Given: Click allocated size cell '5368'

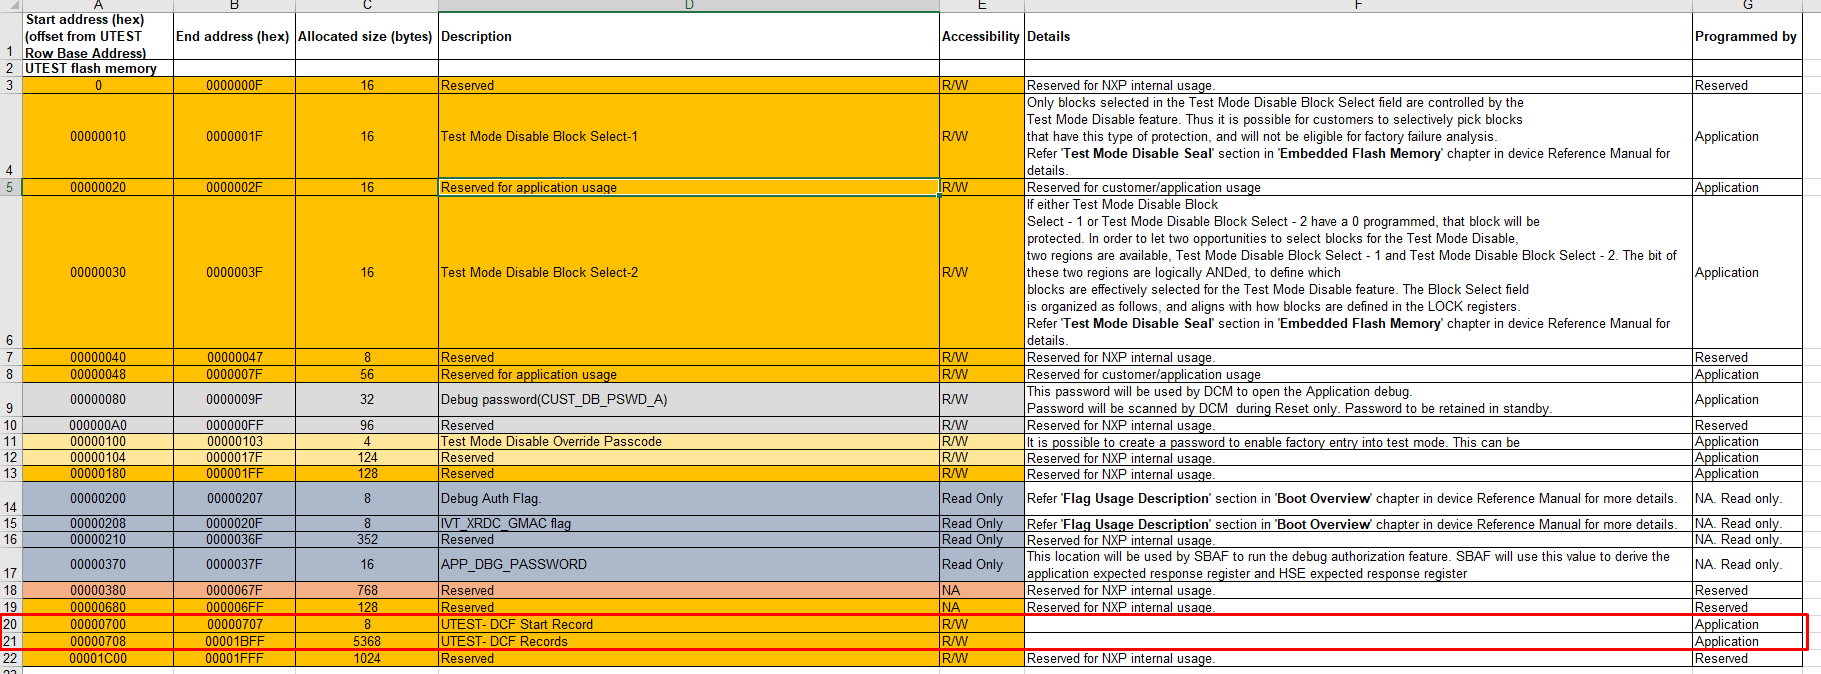Looking at the screenshot, I should [367, 641].
